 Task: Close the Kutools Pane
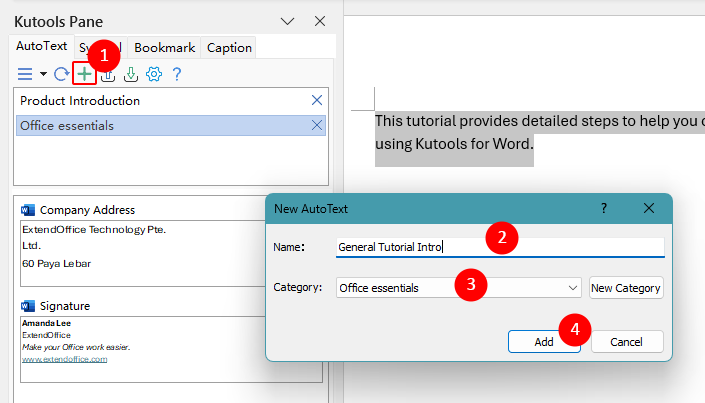pos(320,21)
